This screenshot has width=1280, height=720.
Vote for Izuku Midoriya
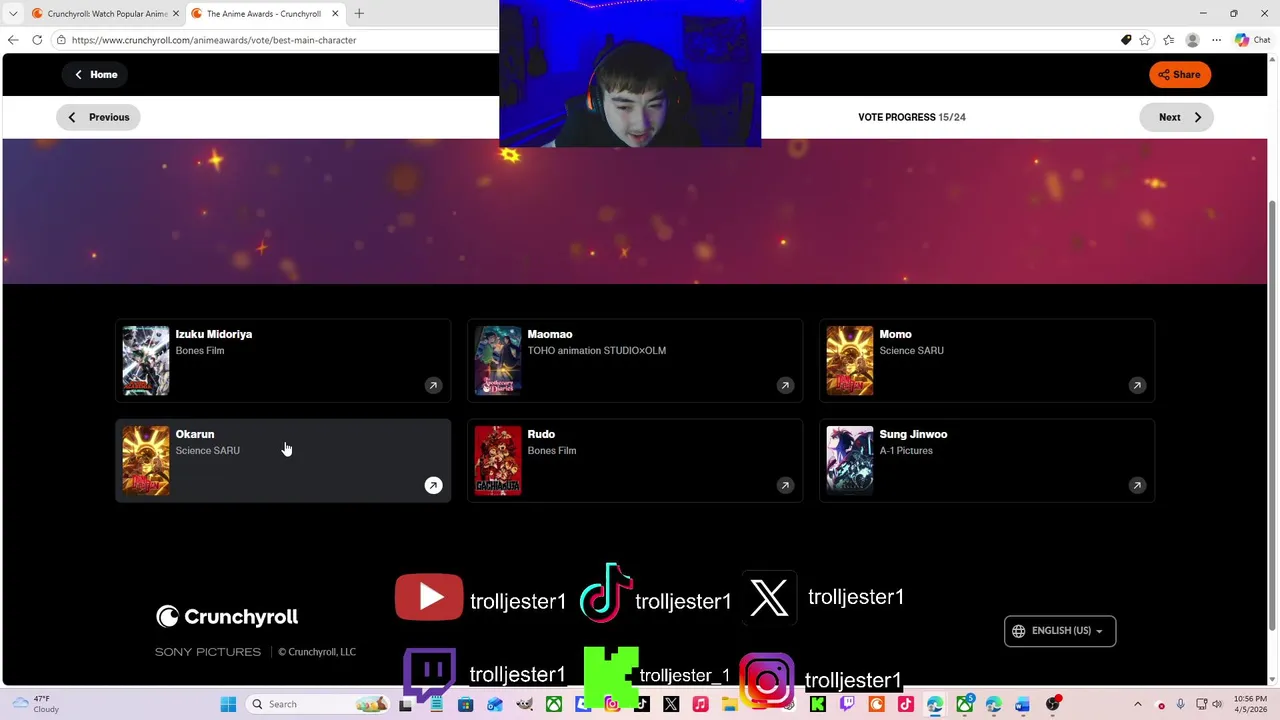[x=283, y=360]
